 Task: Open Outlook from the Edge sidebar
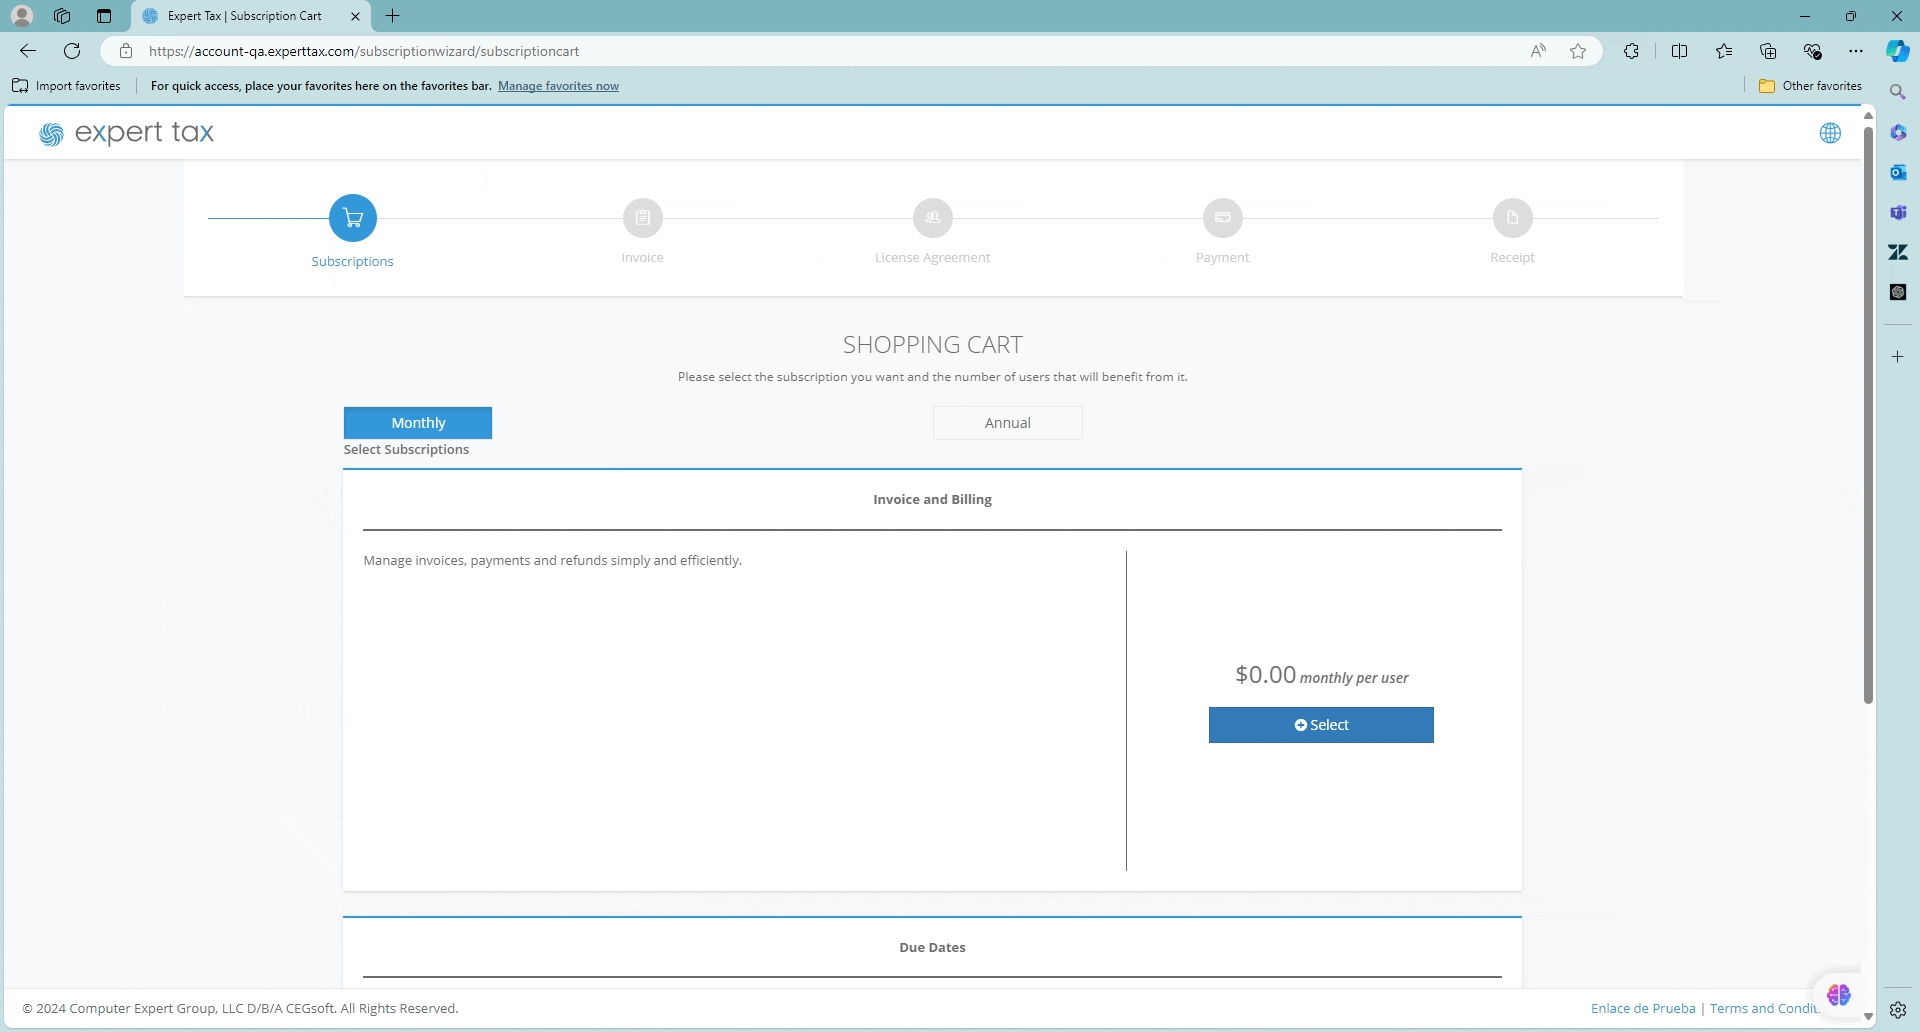[1898, 172]
